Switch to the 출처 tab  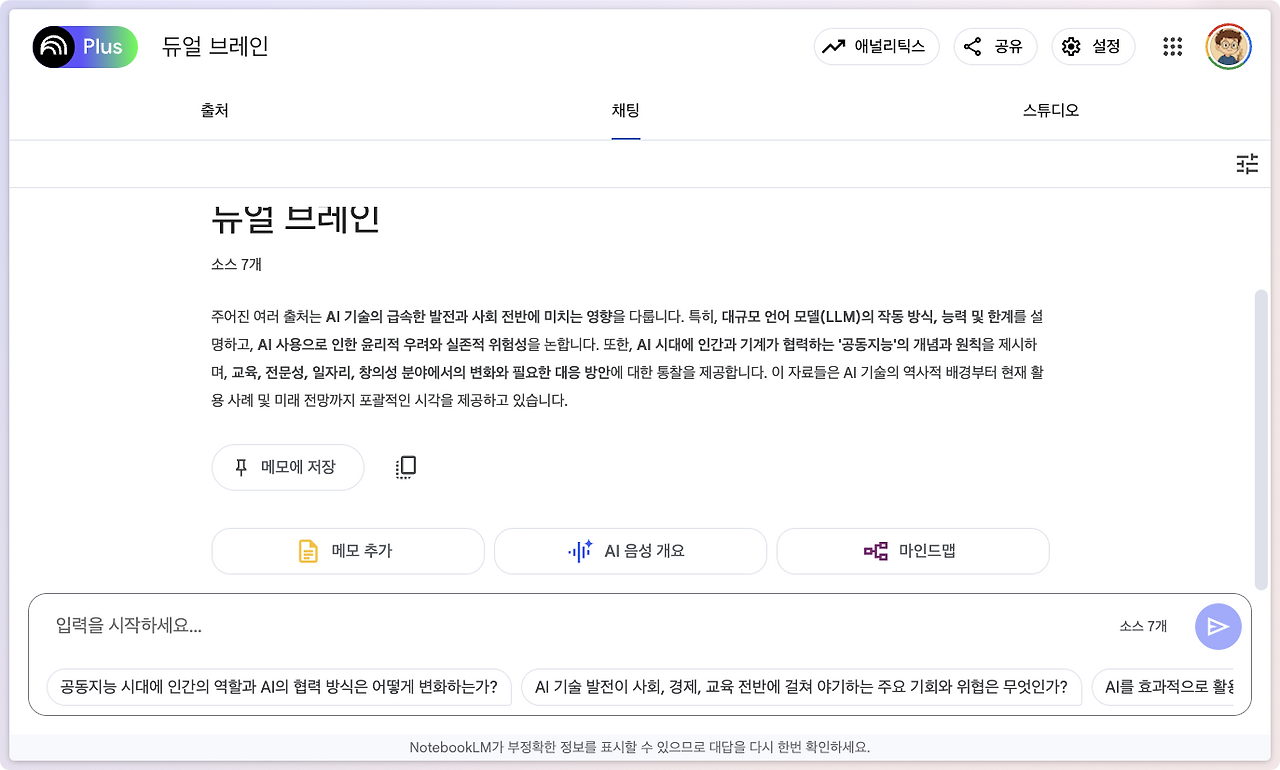pyautogui.click(x=215, y=110)
